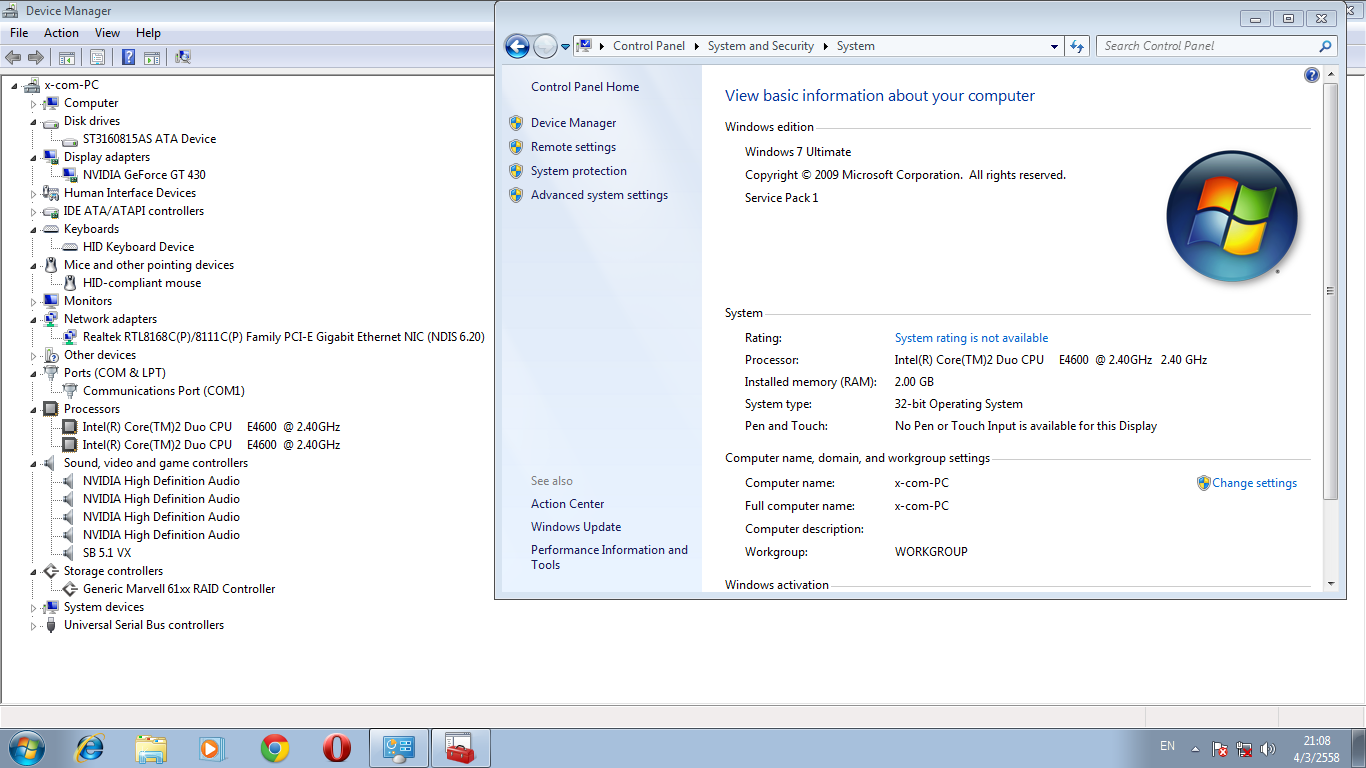Switch to the Control Panel taskbar button
The width and height of the screenshot is (1366, 768).
pyautogui.click(x=399, y=748)
